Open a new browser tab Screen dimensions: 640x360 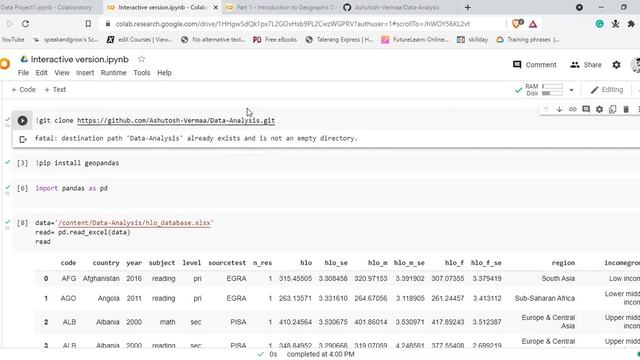pos(468,7)
